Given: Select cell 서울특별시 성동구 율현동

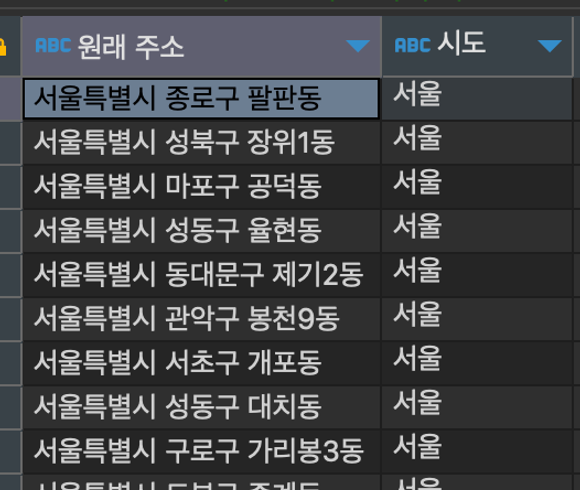Looking at the screenshot, I should [202, 231].
